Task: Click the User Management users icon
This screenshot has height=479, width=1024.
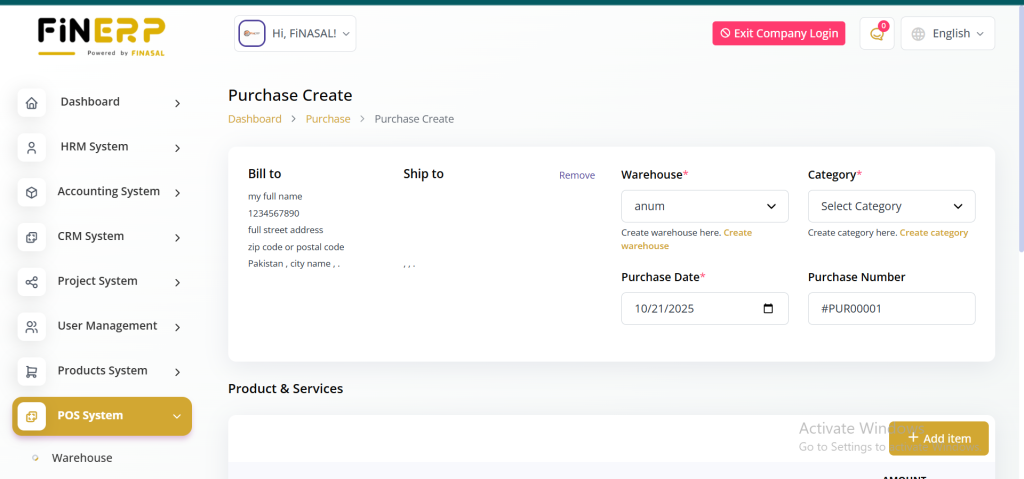Action: pos(32,327)
